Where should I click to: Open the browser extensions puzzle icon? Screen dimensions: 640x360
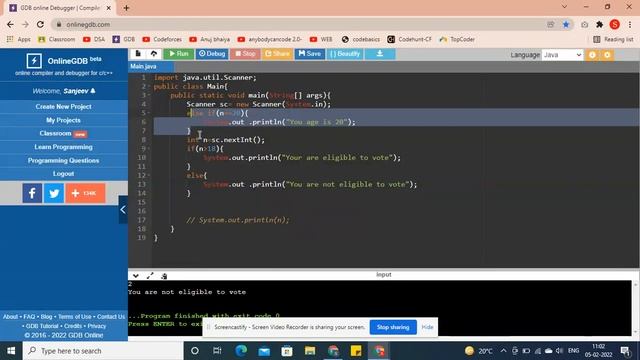pos(599,24)
